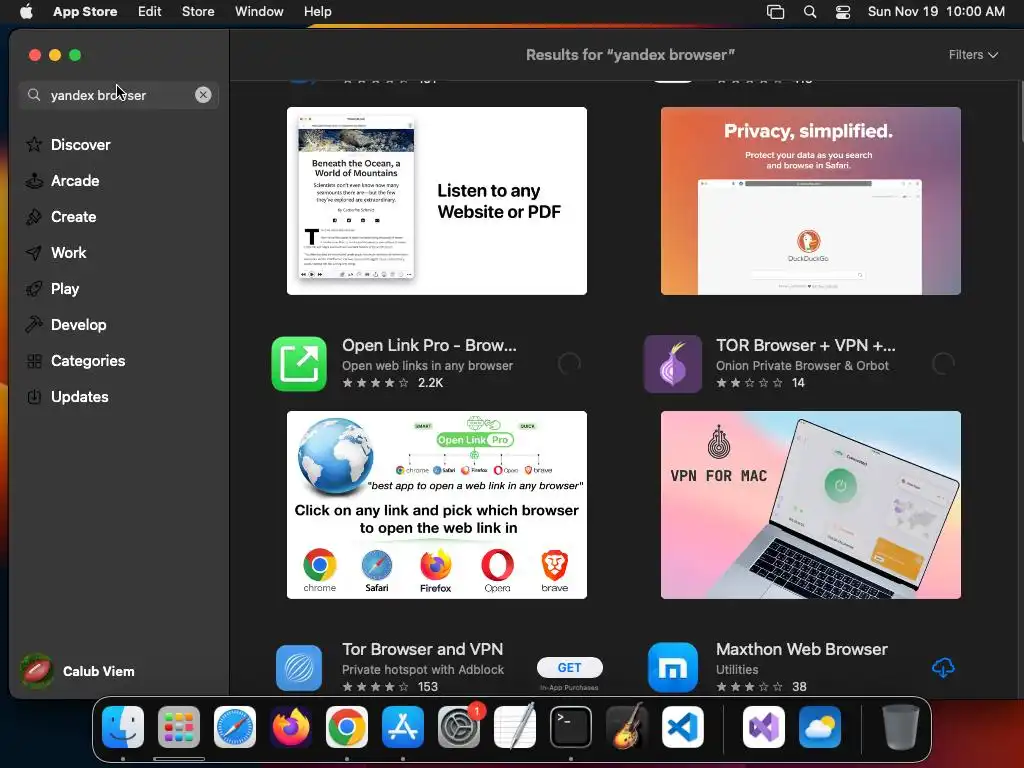Image resolution: width=1024 pixels, height=768 pixels.
Task: Click the date and time clock
Action: pos(936,12)
